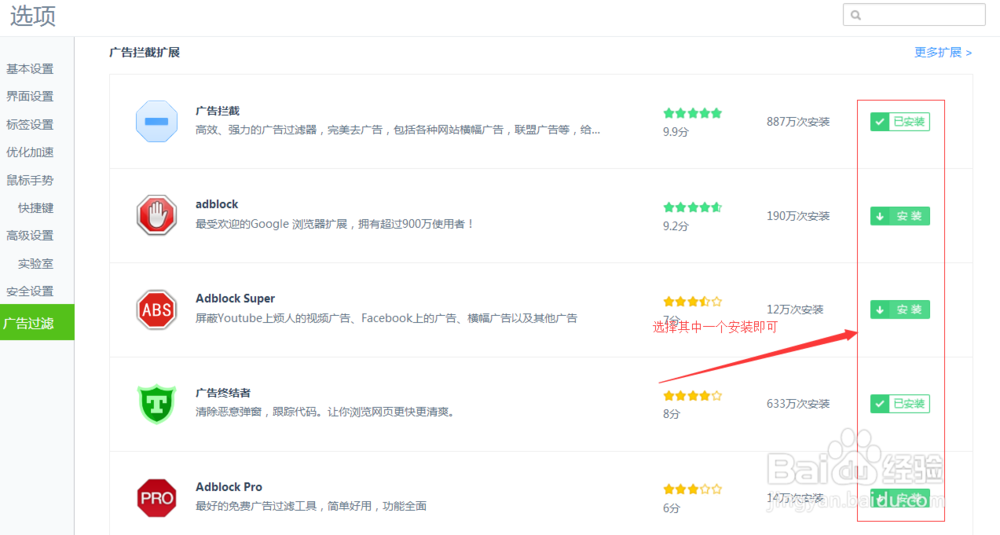Click the Adblock Super title

tap(235, 298)
